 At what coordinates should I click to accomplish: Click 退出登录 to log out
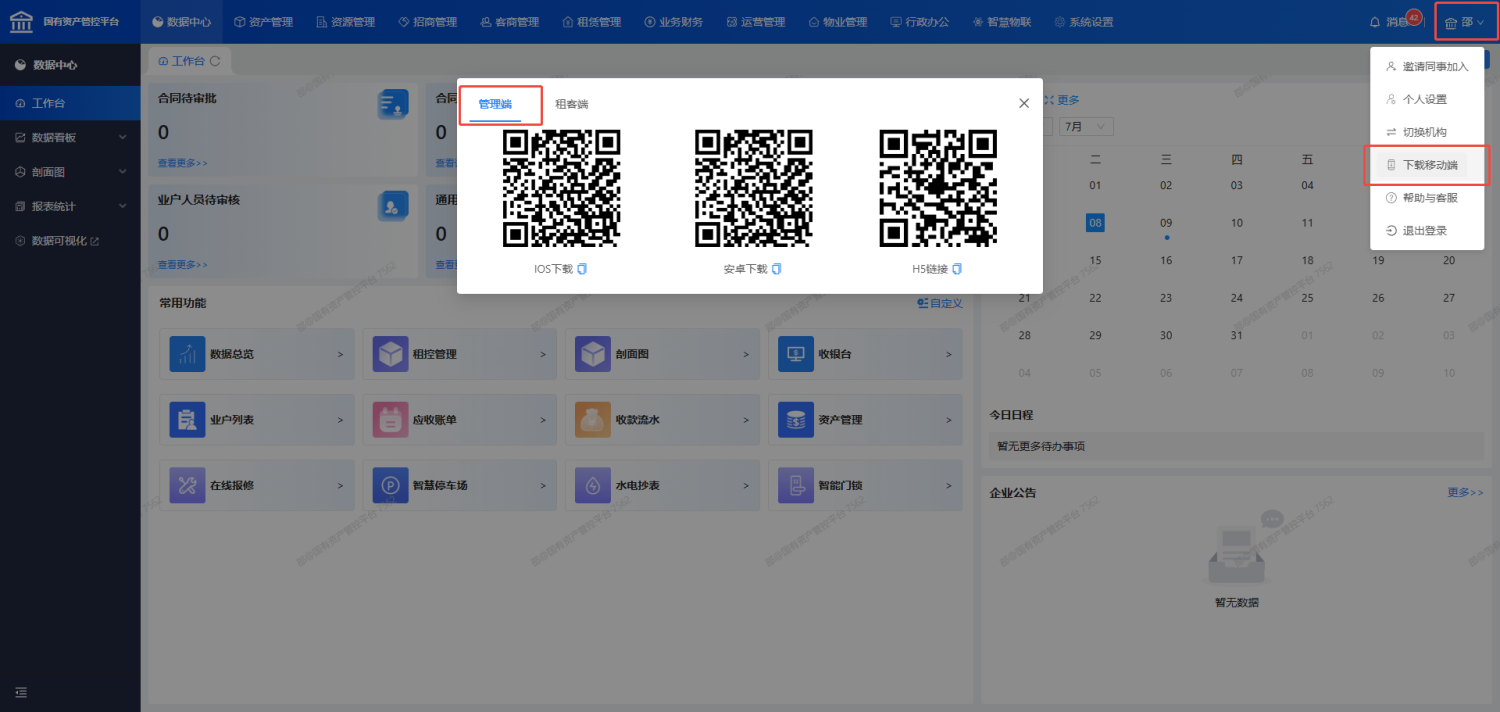[1427, 231]
